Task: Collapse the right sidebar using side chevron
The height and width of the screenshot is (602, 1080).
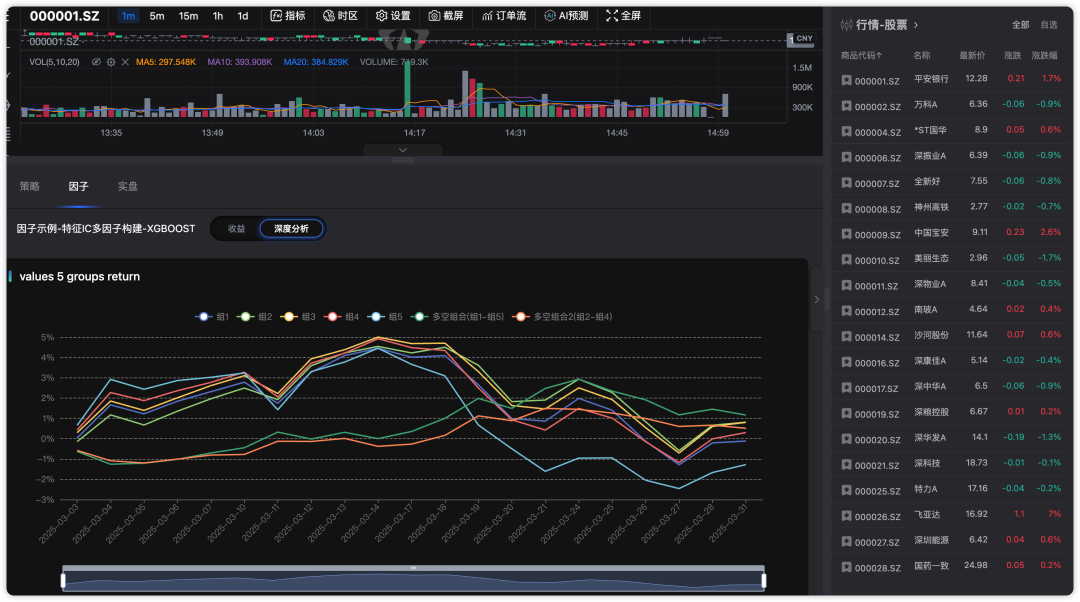Action: point(816,298)
